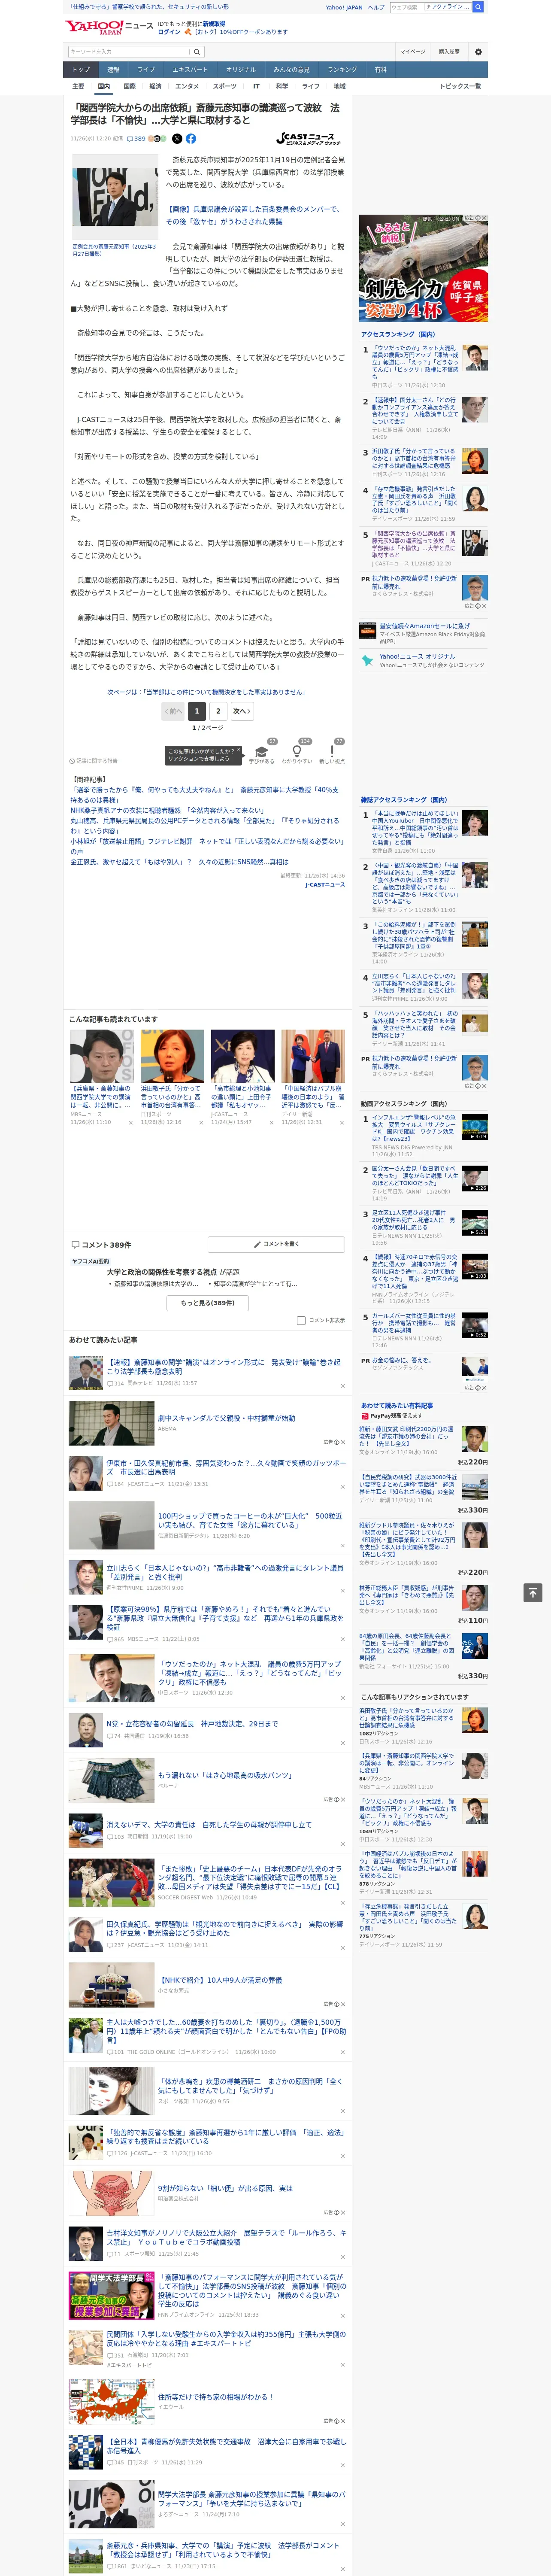551x2576 pixels.
Task: Play video ranking item 1 インフルエンザ
Action: (x=475, y=1126)
